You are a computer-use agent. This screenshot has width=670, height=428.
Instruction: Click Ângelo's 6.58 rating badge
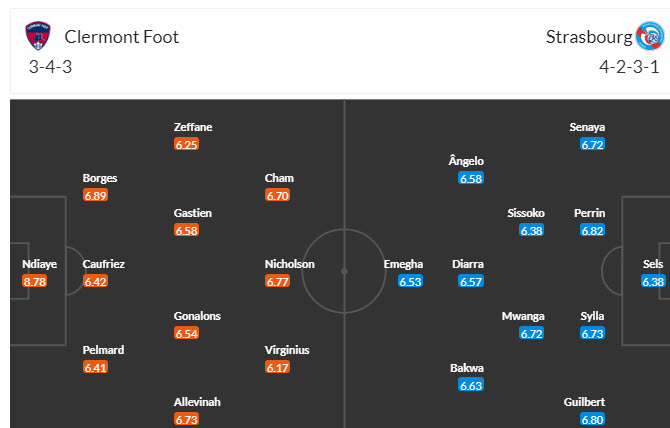(x=471, y=178)
